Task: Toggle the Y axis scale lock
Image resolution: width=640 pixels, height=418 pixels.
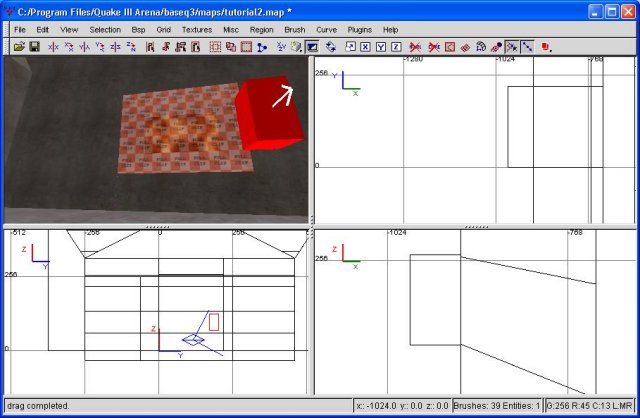Action: tap(381, 47)
